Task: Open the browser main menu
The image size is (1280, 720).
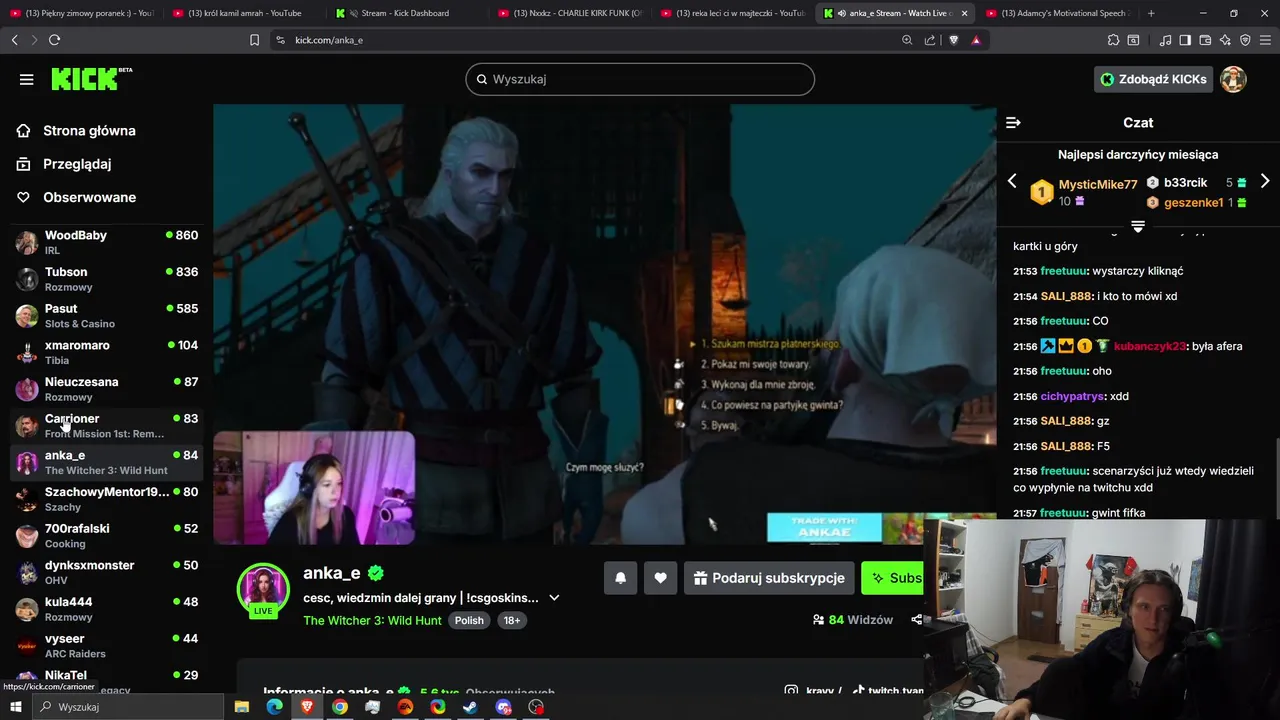Action: (x=1265, y=40)
